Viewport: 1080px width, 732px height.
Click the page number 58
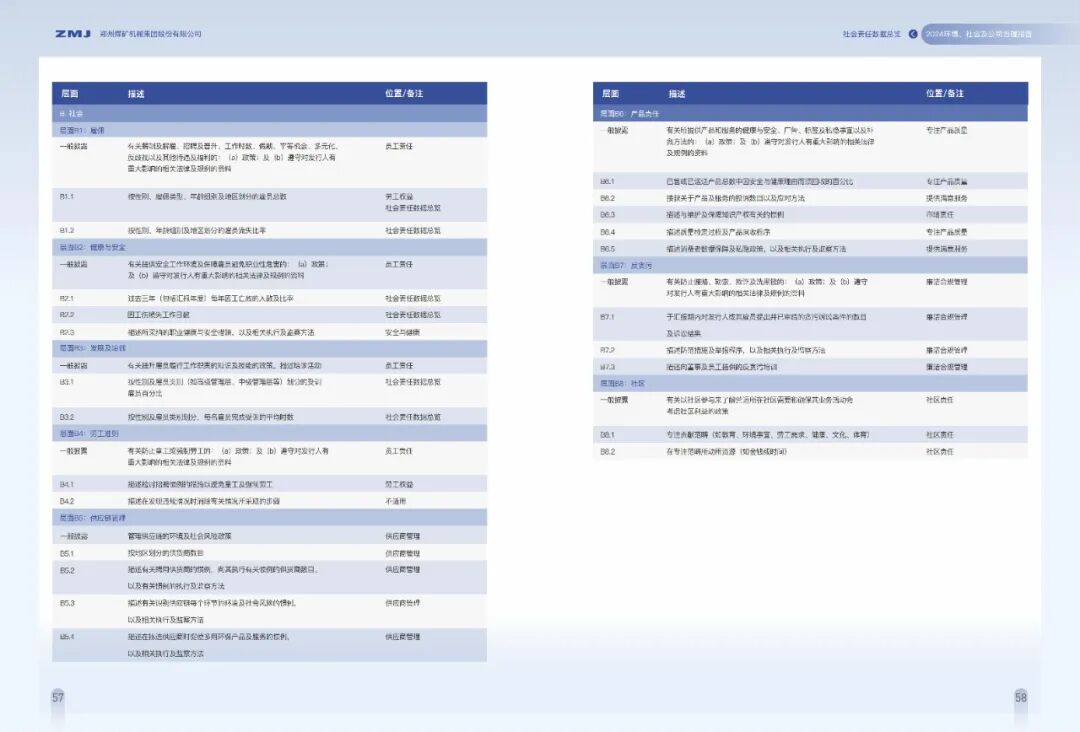[x=1021, y=697]
